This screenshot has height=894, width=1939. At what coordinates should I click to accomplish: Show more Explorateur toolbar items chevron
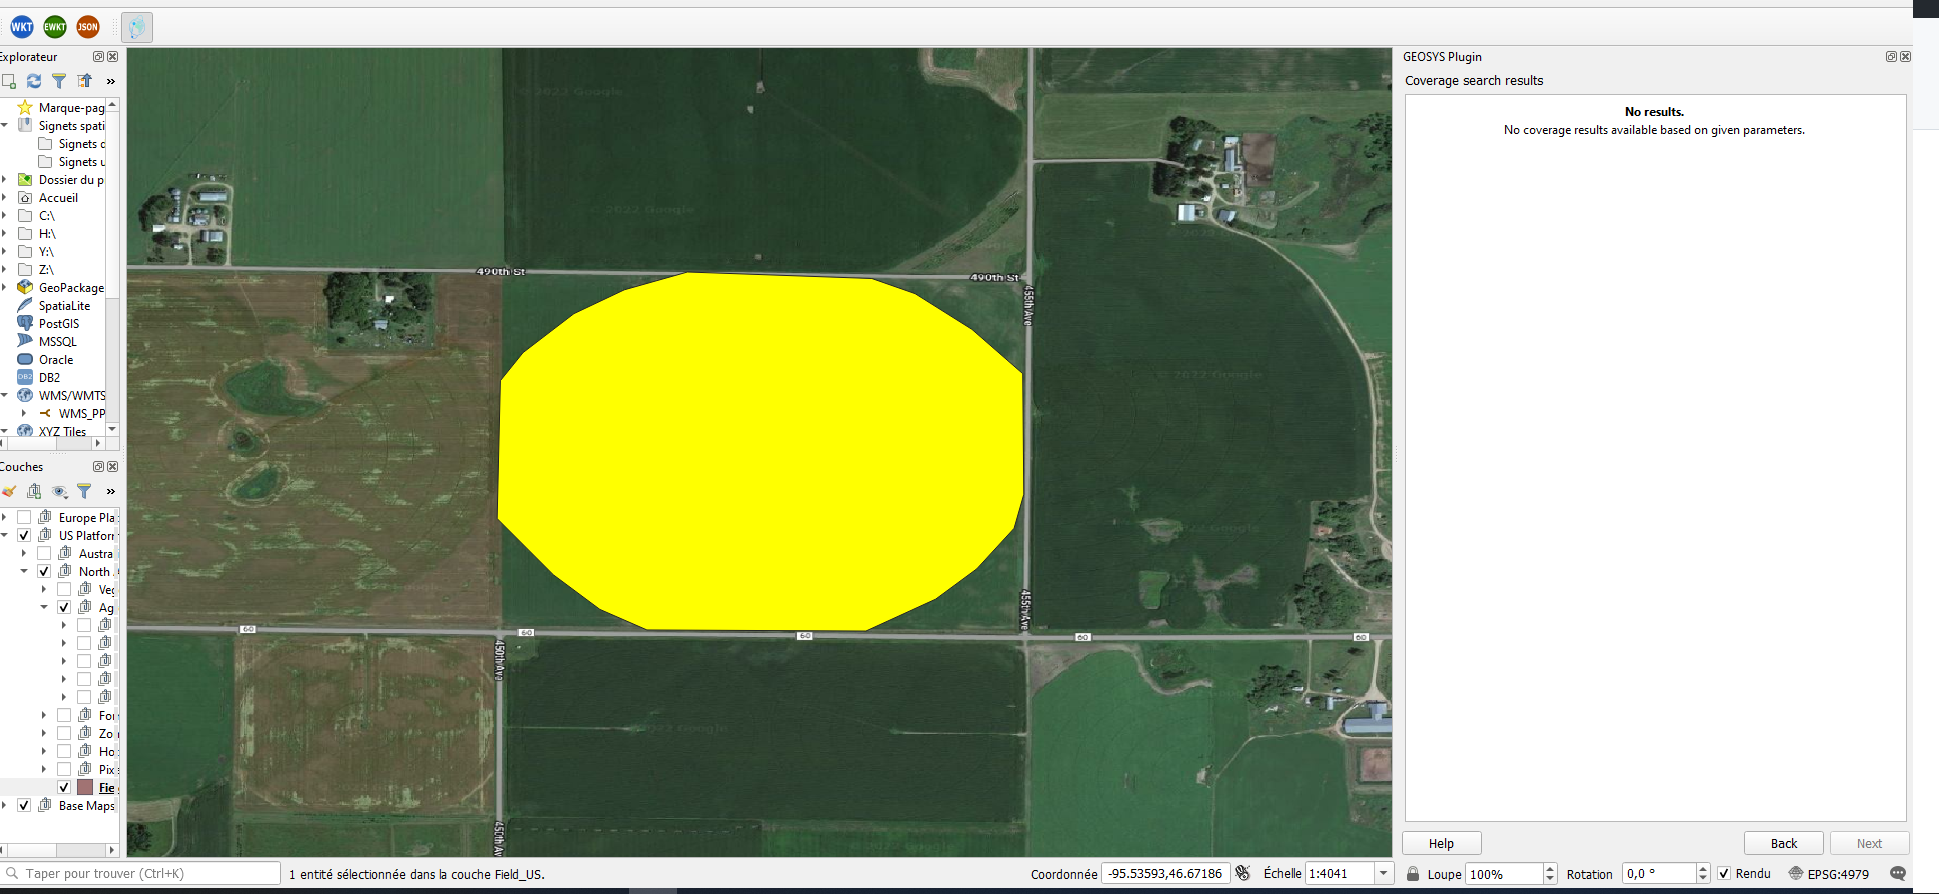tap(111, 81)
